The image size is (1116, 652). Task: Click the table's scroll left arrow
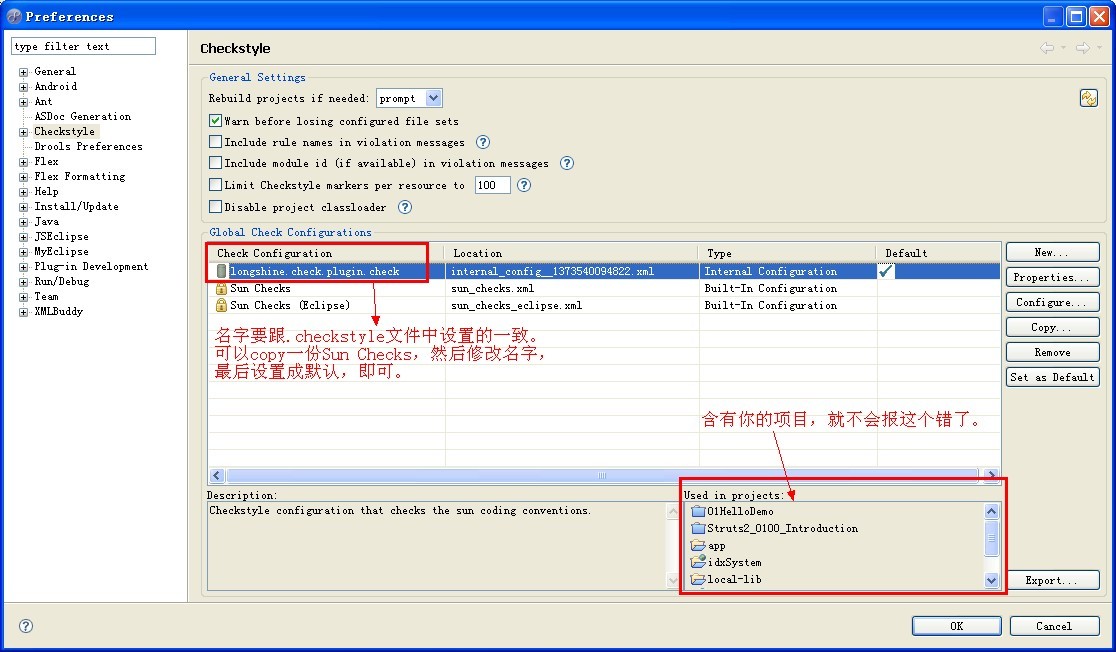click(x=217, y=475)
